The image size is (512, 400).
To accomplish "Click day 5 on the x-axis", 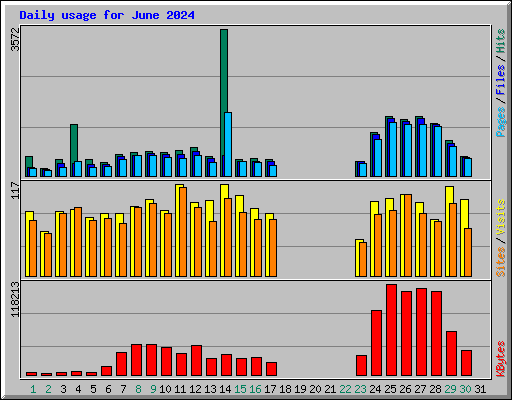I will [x=93, y=389].
